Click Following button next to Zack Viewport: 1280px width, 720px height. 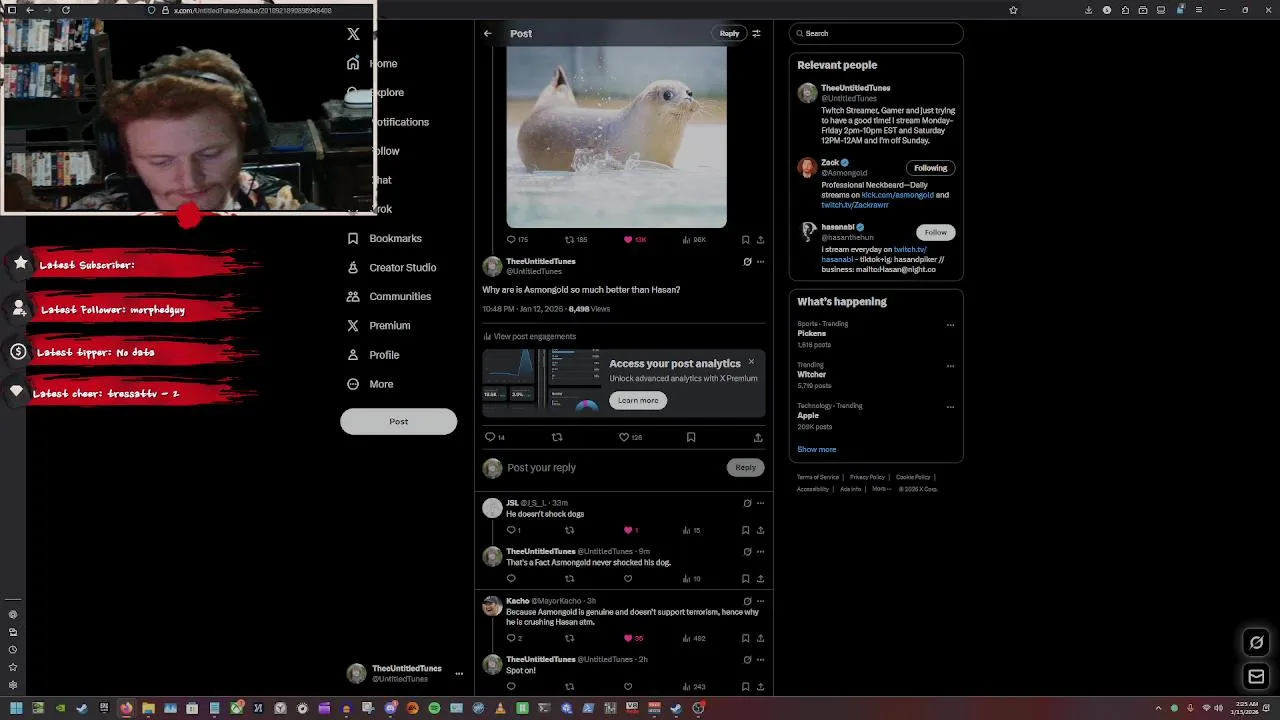pos(930,168)
